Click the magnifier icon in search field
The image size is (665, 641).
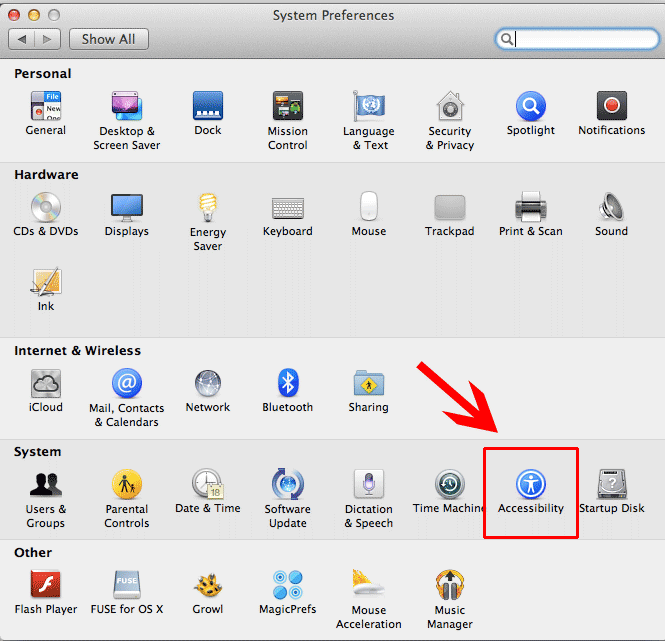pos(506,39)
